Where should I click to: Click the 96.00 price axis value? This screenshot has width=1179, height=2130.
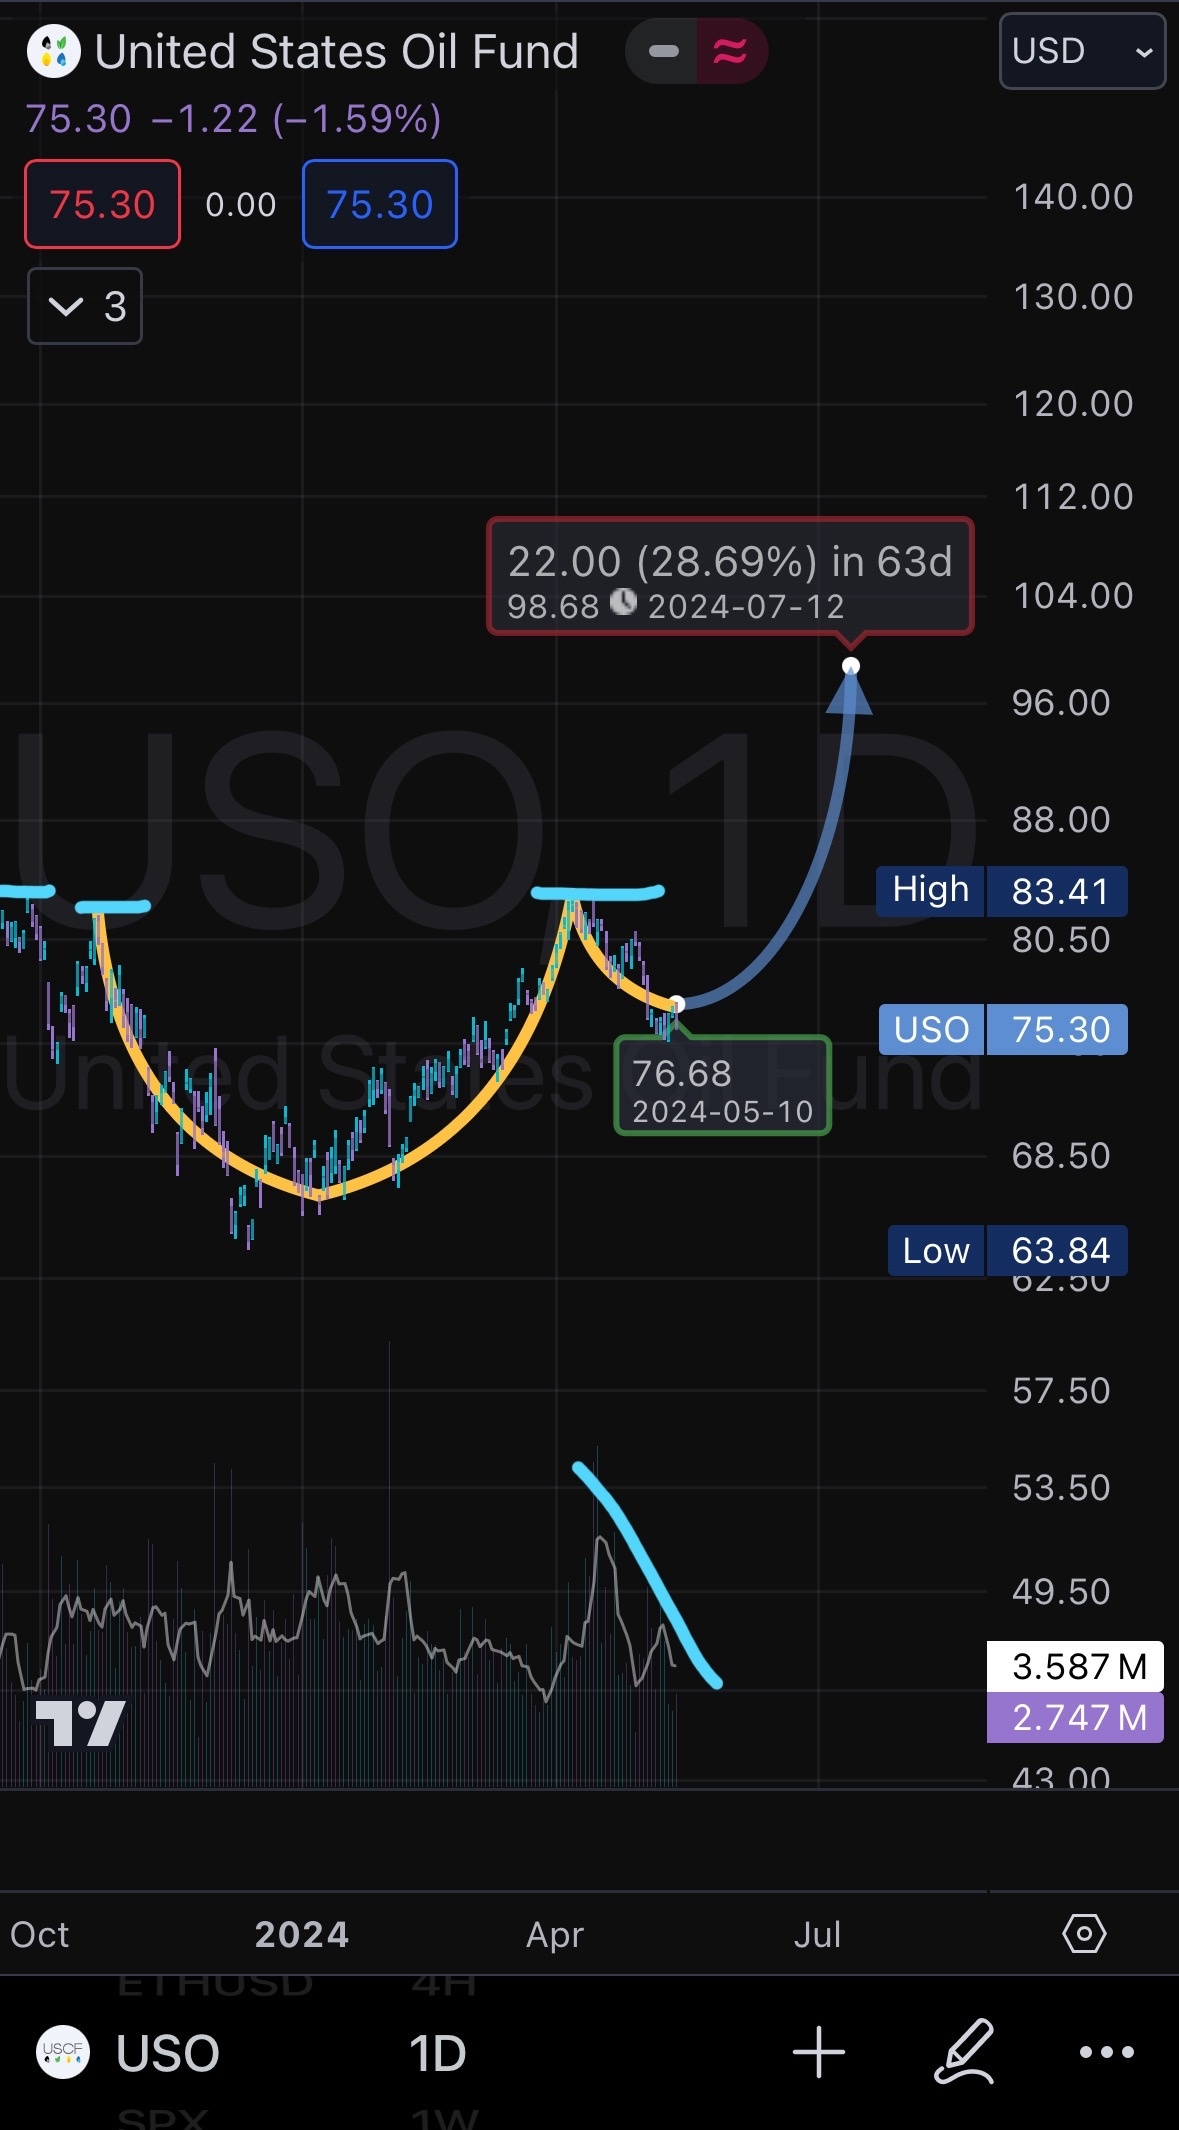click(1061, 703)
